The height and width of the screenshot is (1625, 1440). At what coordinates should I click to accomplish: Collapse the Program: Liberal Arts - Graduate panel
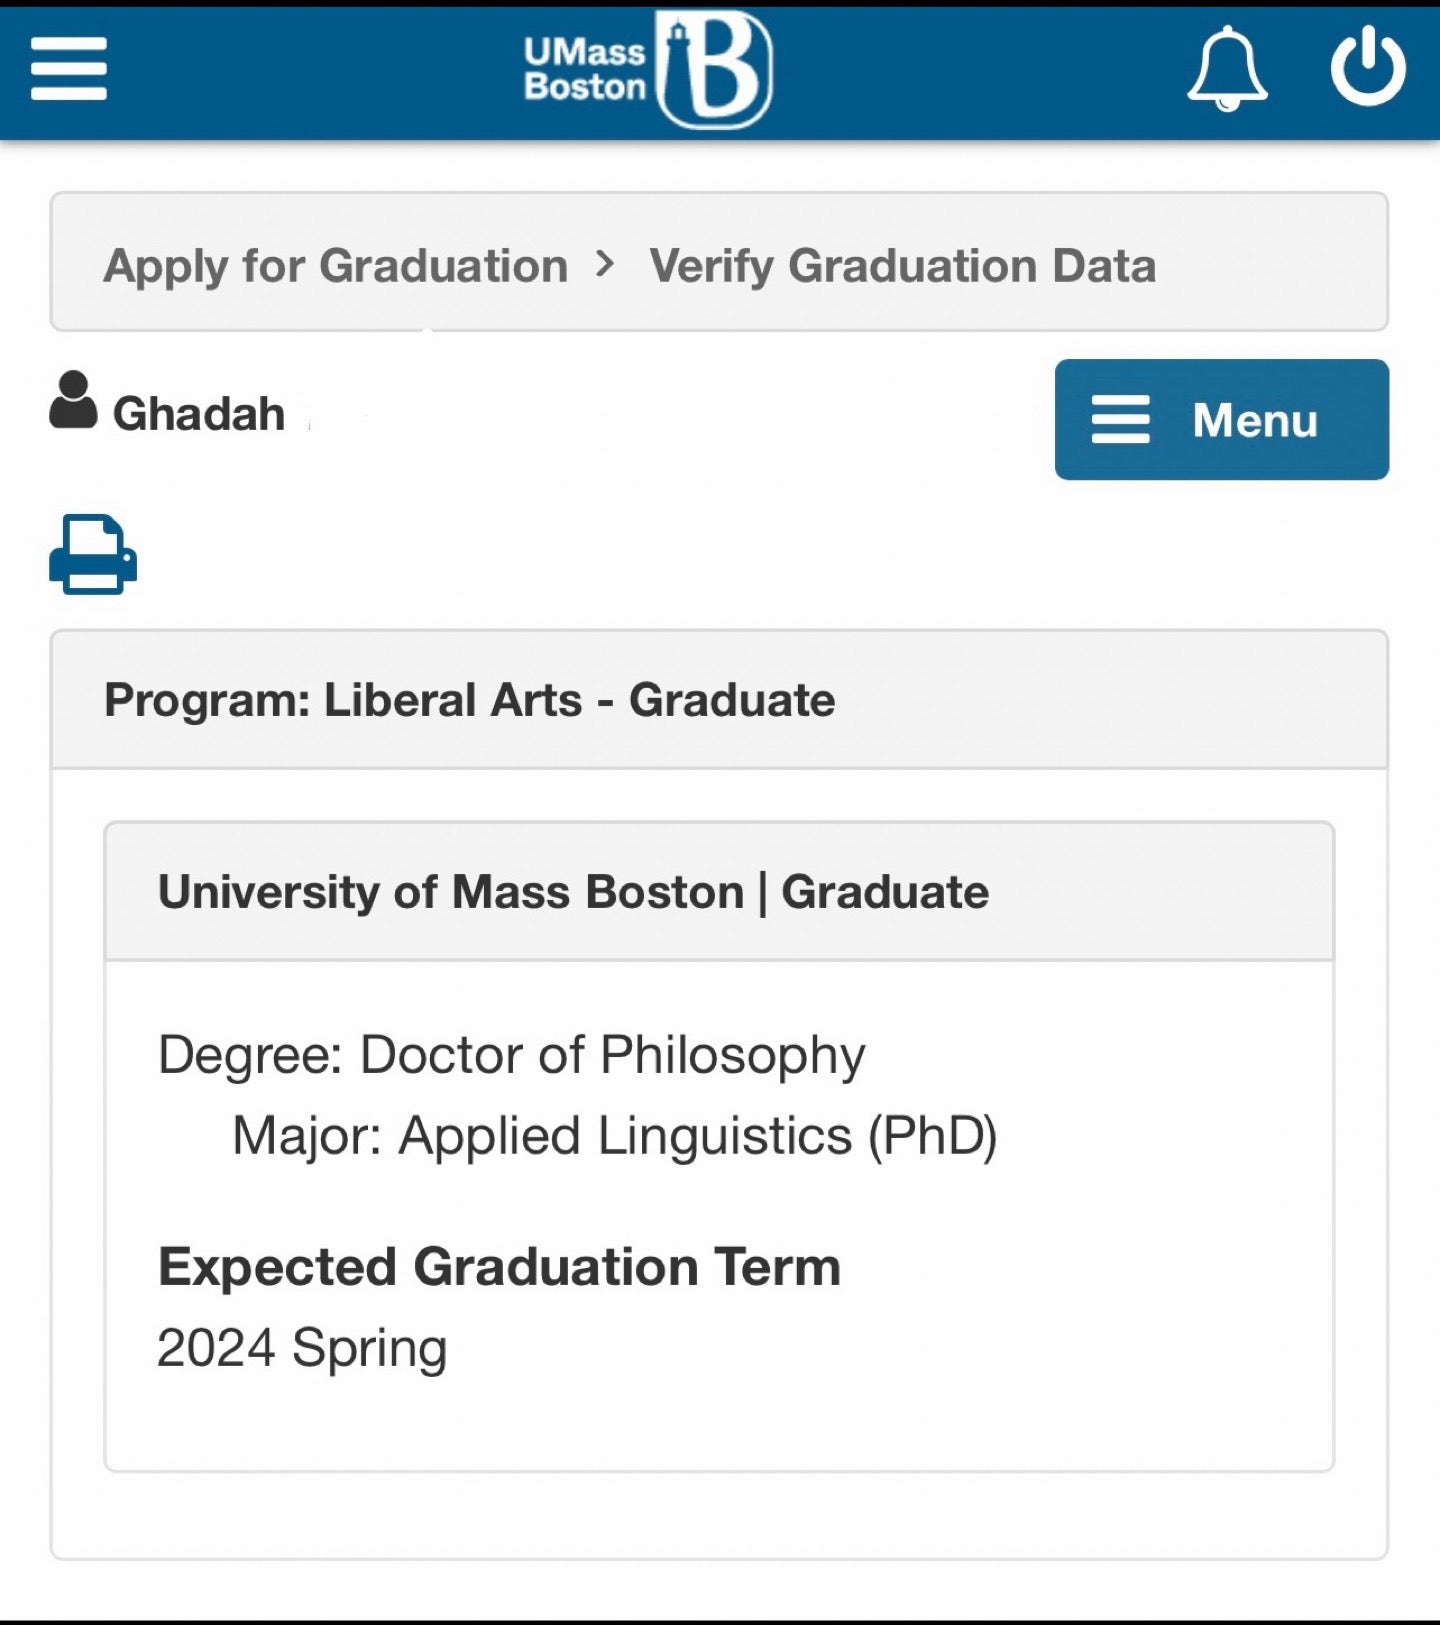pos(469,700)
